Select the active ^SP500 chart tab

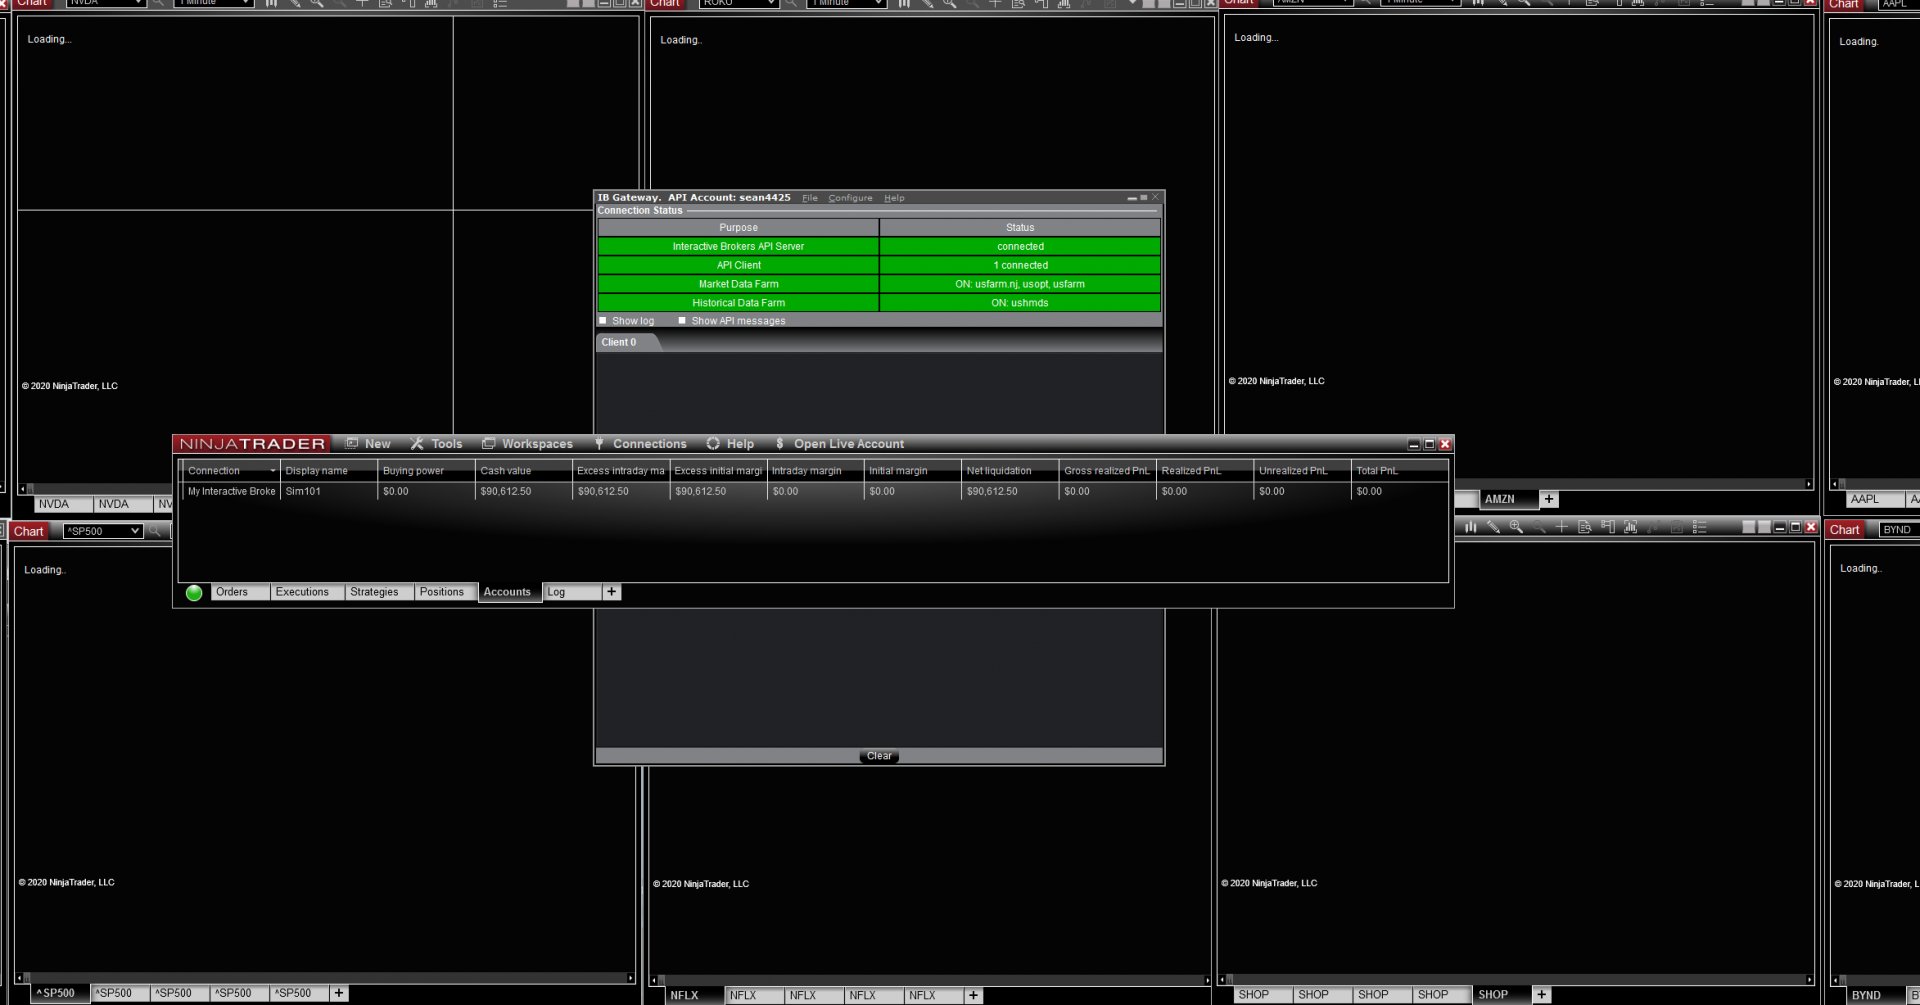pos(61,993)
